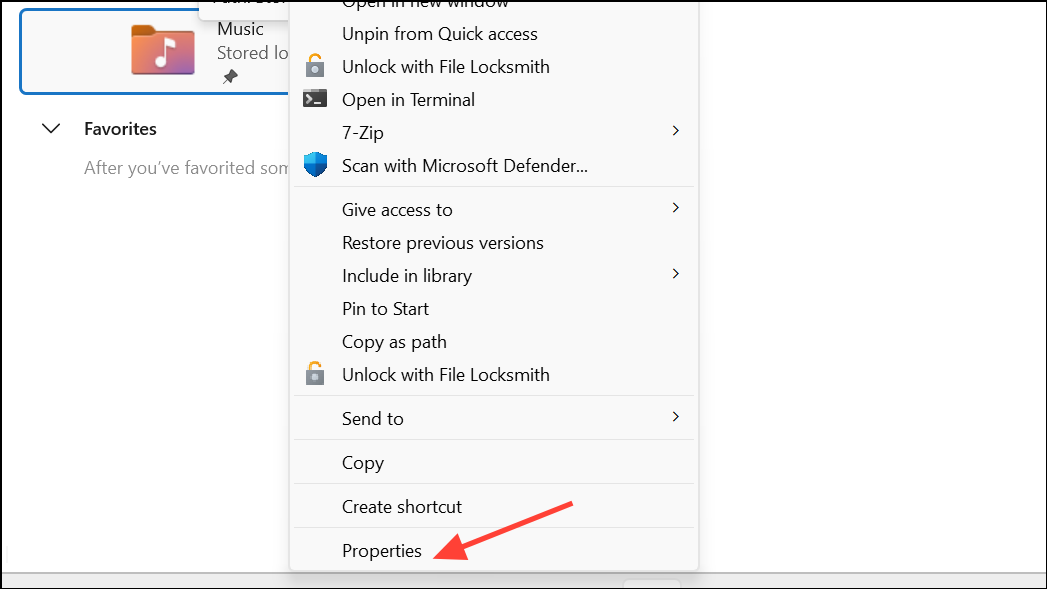This screenshot has width=1047, height=589.
Task: Expand the Include in library submenu
Action: click(675, 274)
